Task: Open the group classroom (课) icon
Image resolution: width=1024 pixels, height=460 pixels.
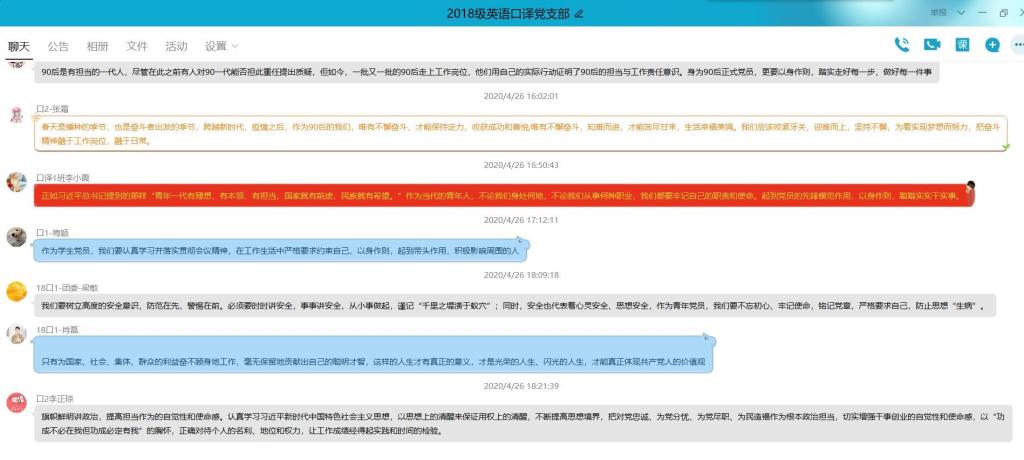Action: coord(962,45)
